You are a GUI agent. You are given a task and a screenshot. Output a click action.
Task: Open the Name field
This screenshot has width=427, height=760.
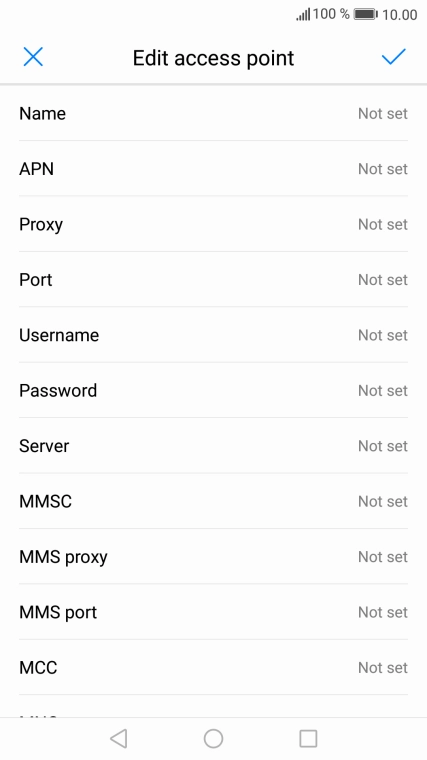tap(213, 113)
